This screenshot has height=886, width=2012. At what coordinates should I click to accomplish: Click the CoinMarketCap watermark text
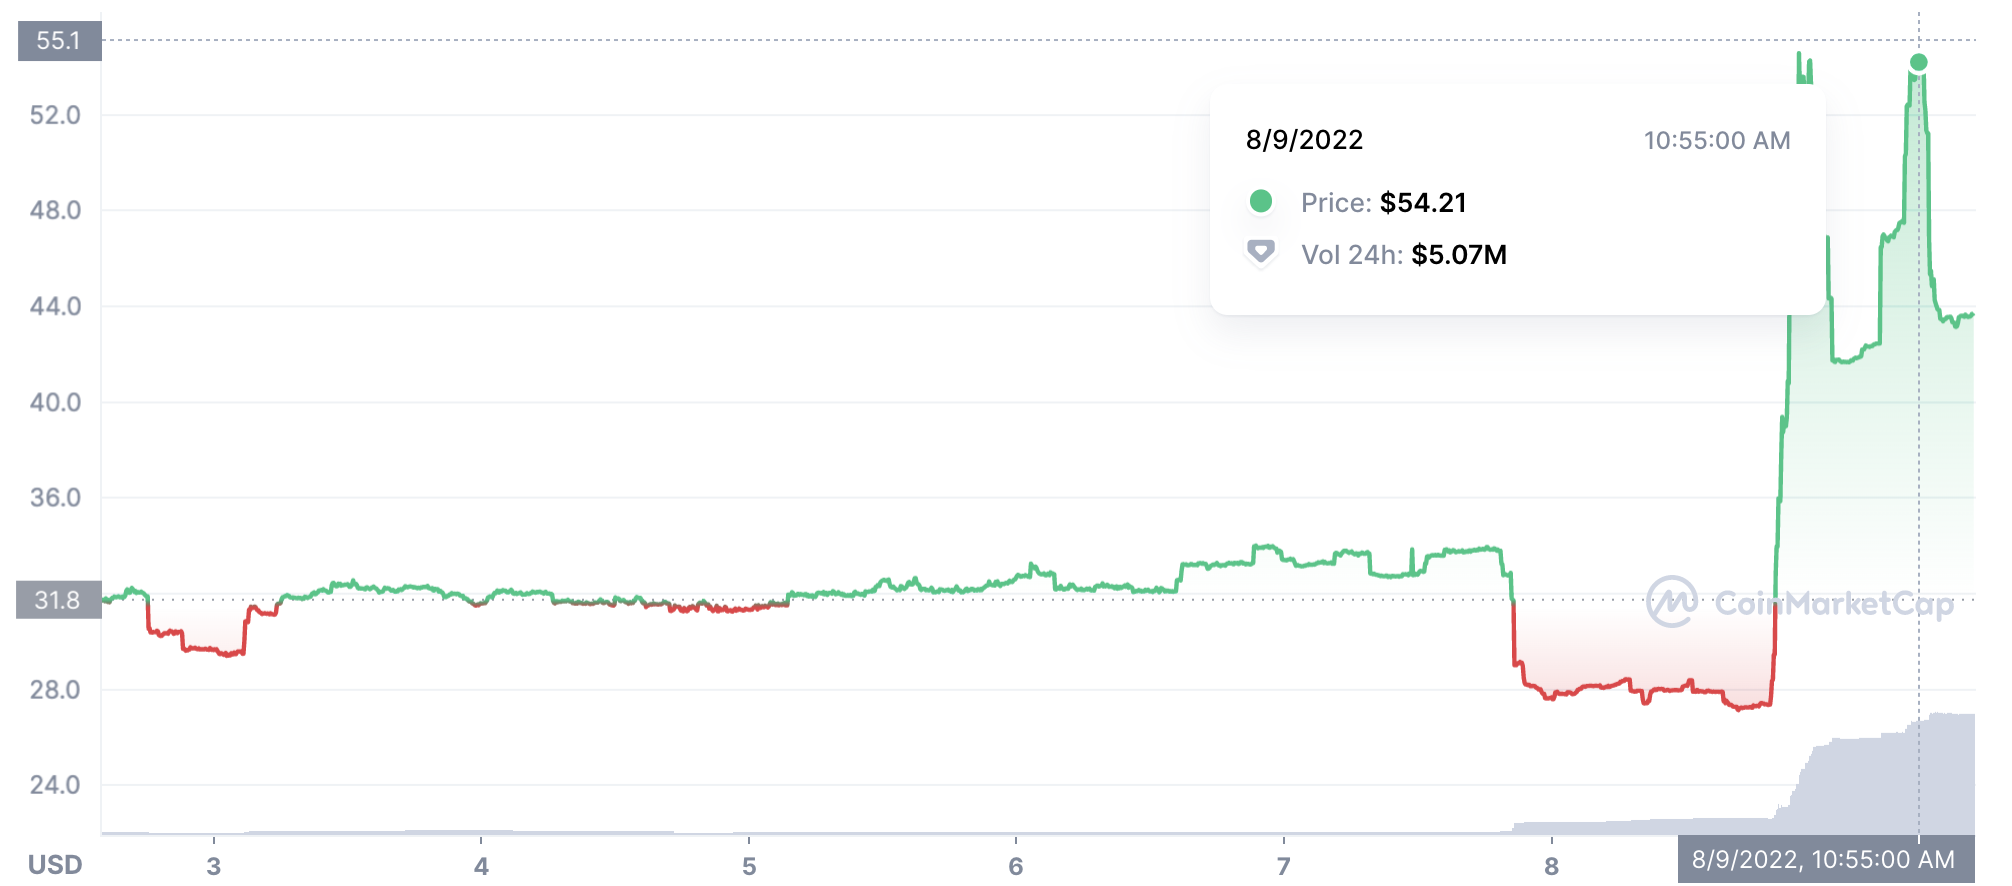coord(1834,603)
